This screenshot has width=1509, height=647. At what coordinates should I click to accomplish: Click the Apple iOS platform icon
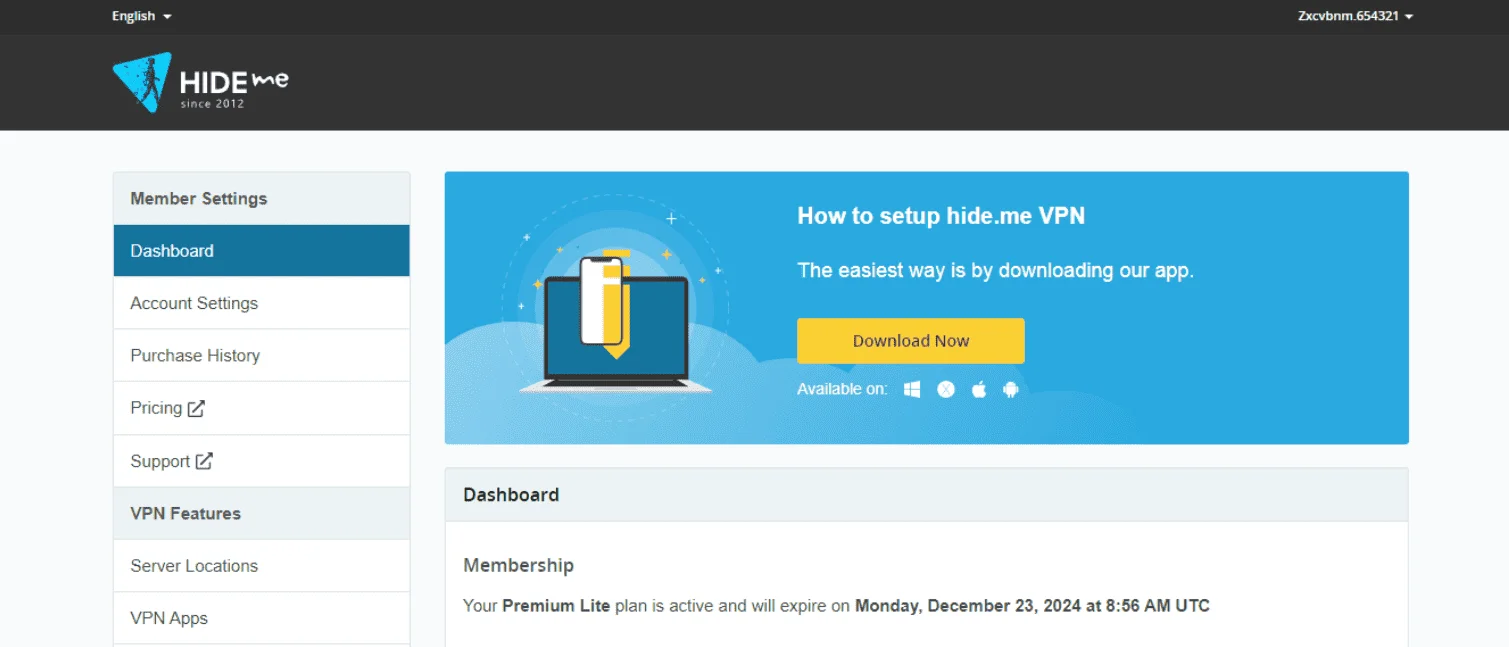click(x=979, y=389)
